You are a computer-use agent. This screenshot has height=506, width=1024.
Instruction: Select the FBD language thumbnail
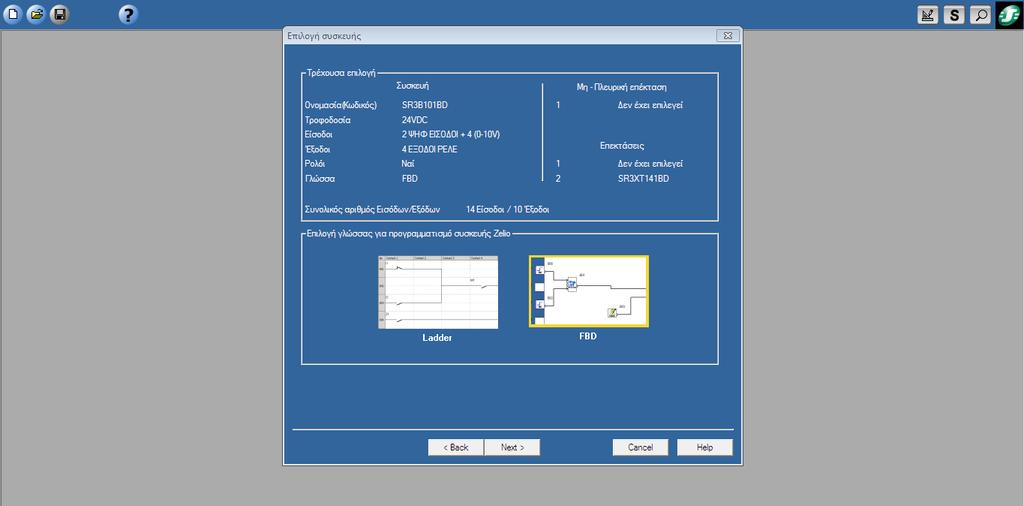[x=588, y=291]
